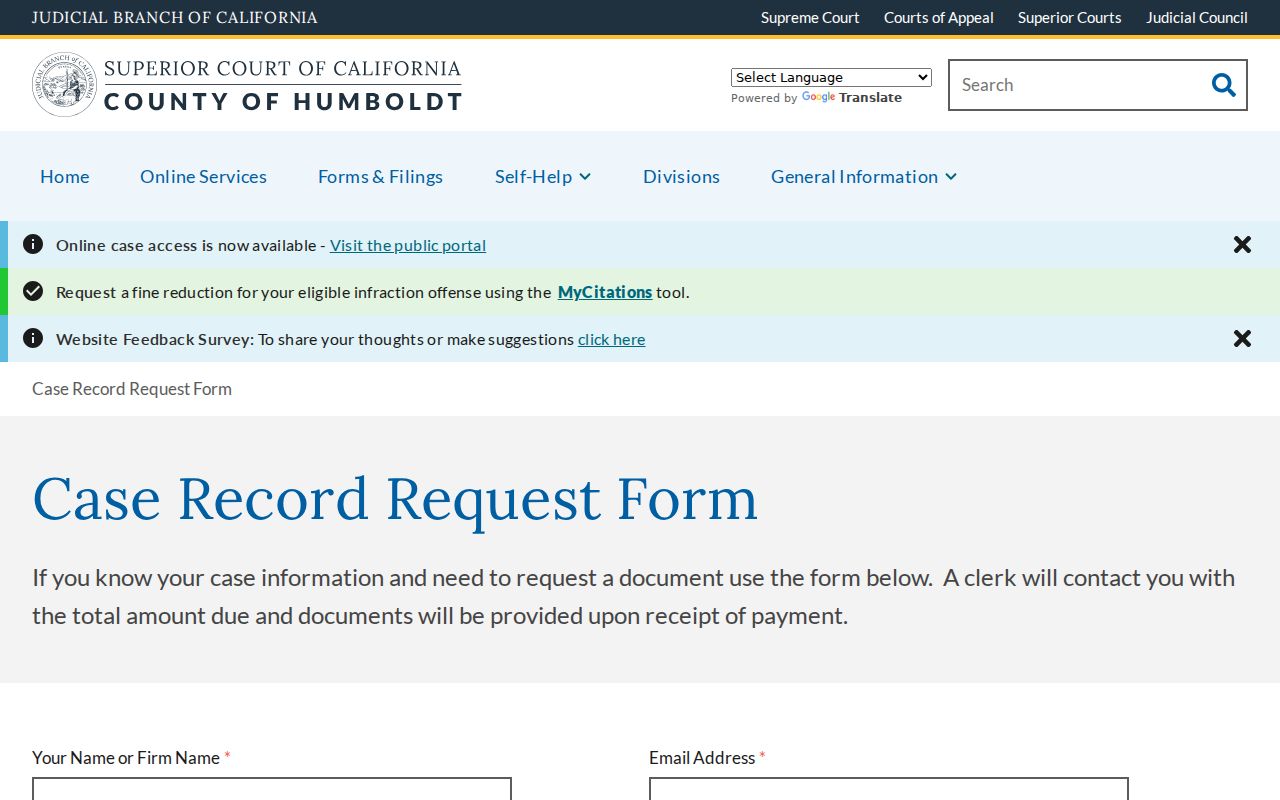Click the Superior Court of California seal logo
The width and height of the screenshot is (1280, 800).
(65, 85)
